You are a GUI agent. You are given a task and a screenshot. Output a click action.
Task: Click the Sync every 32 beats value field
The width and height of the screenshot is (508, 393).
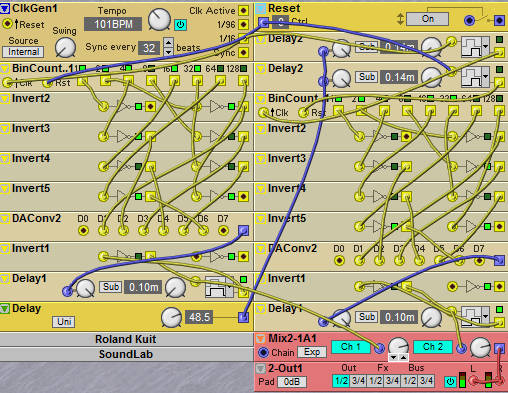tap(149, 48)
